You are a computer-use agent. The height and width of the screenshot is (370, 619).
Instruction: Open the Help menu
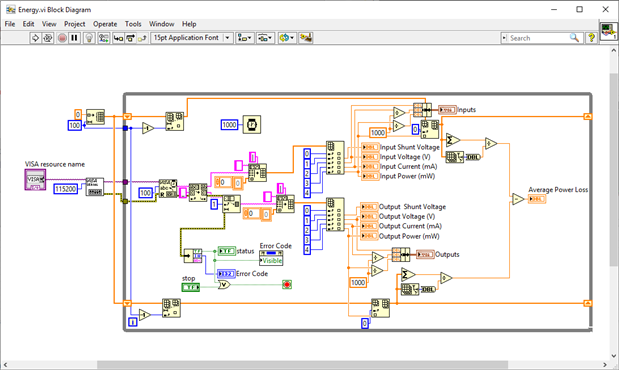(189, 24)
